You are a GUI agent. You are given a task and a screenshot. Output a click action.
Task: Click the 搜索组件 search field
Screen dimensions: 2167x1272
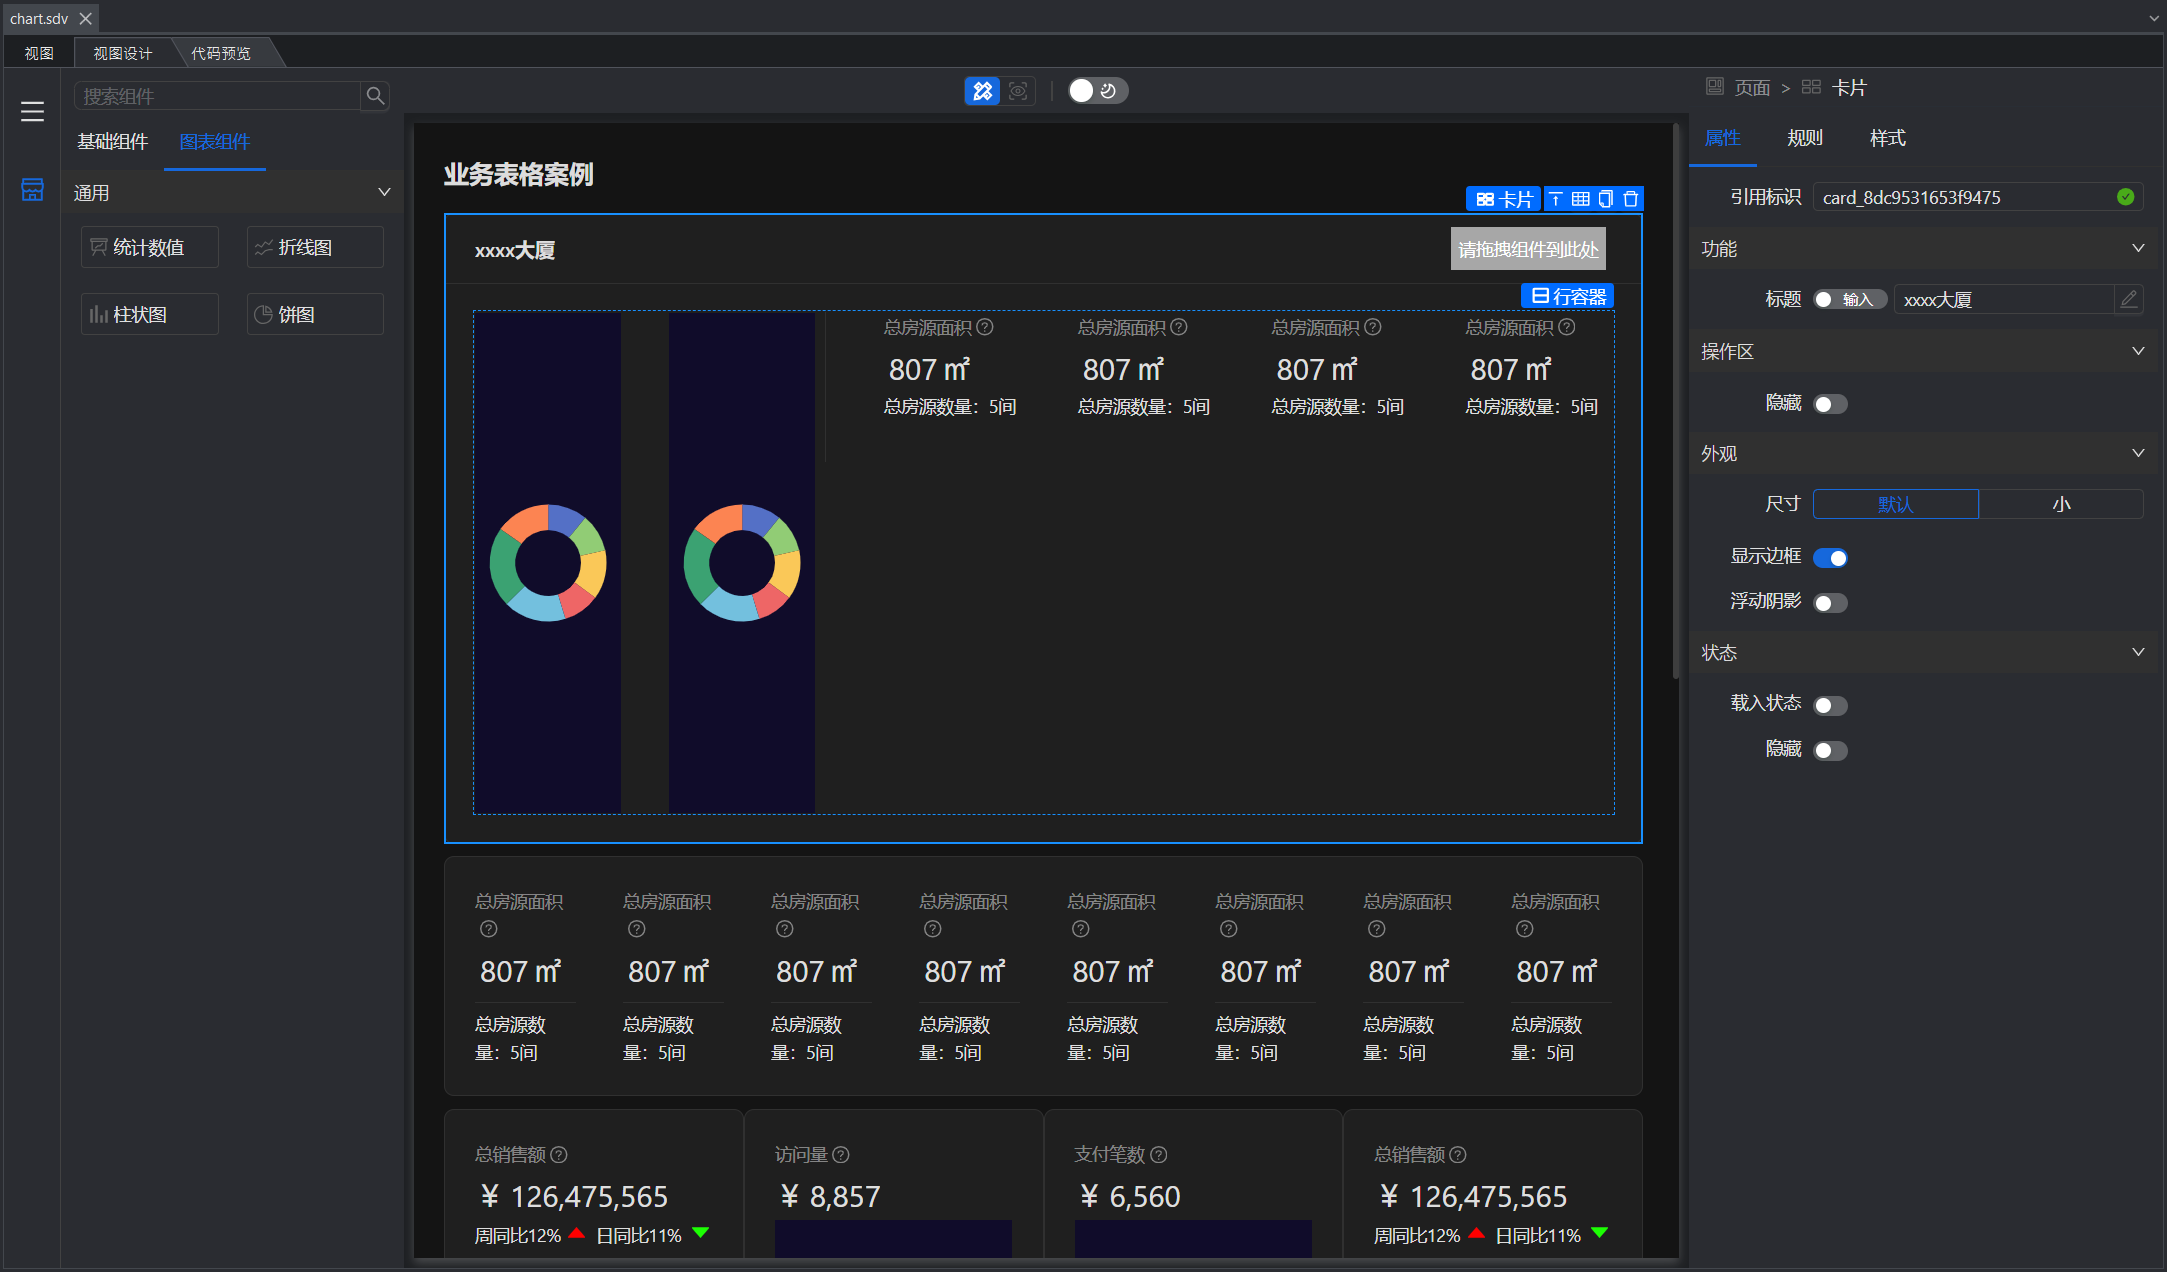[217, 96]
